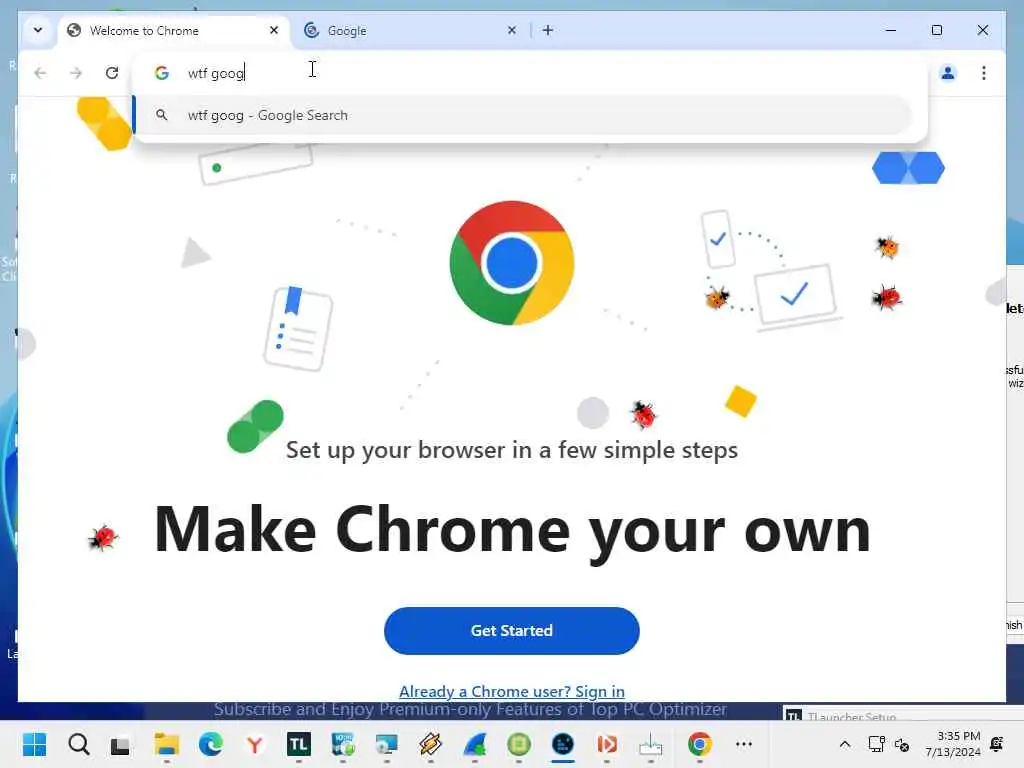
Task: Open Chrome three-dot menu
Action: 984,72
